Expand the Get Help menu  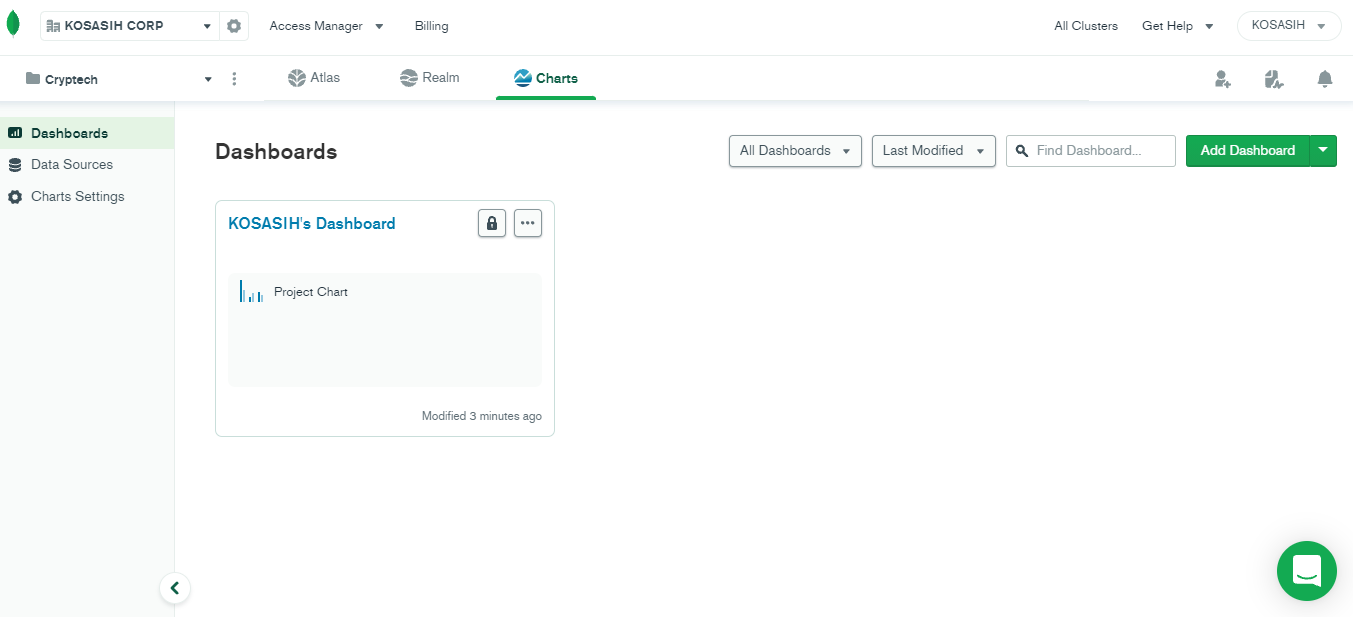click(x=1177, y=26)
